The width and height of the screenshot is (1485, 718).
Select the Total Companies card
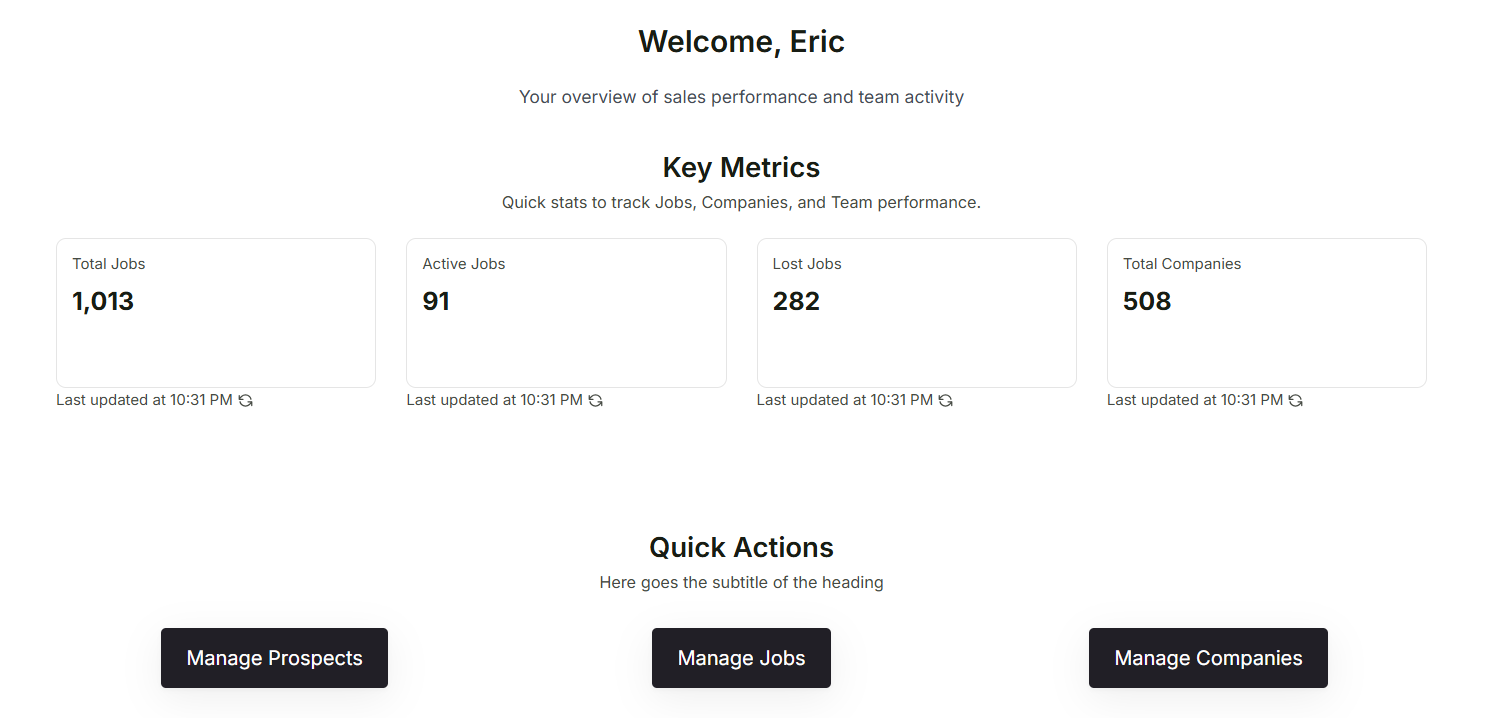[1266, 312]
